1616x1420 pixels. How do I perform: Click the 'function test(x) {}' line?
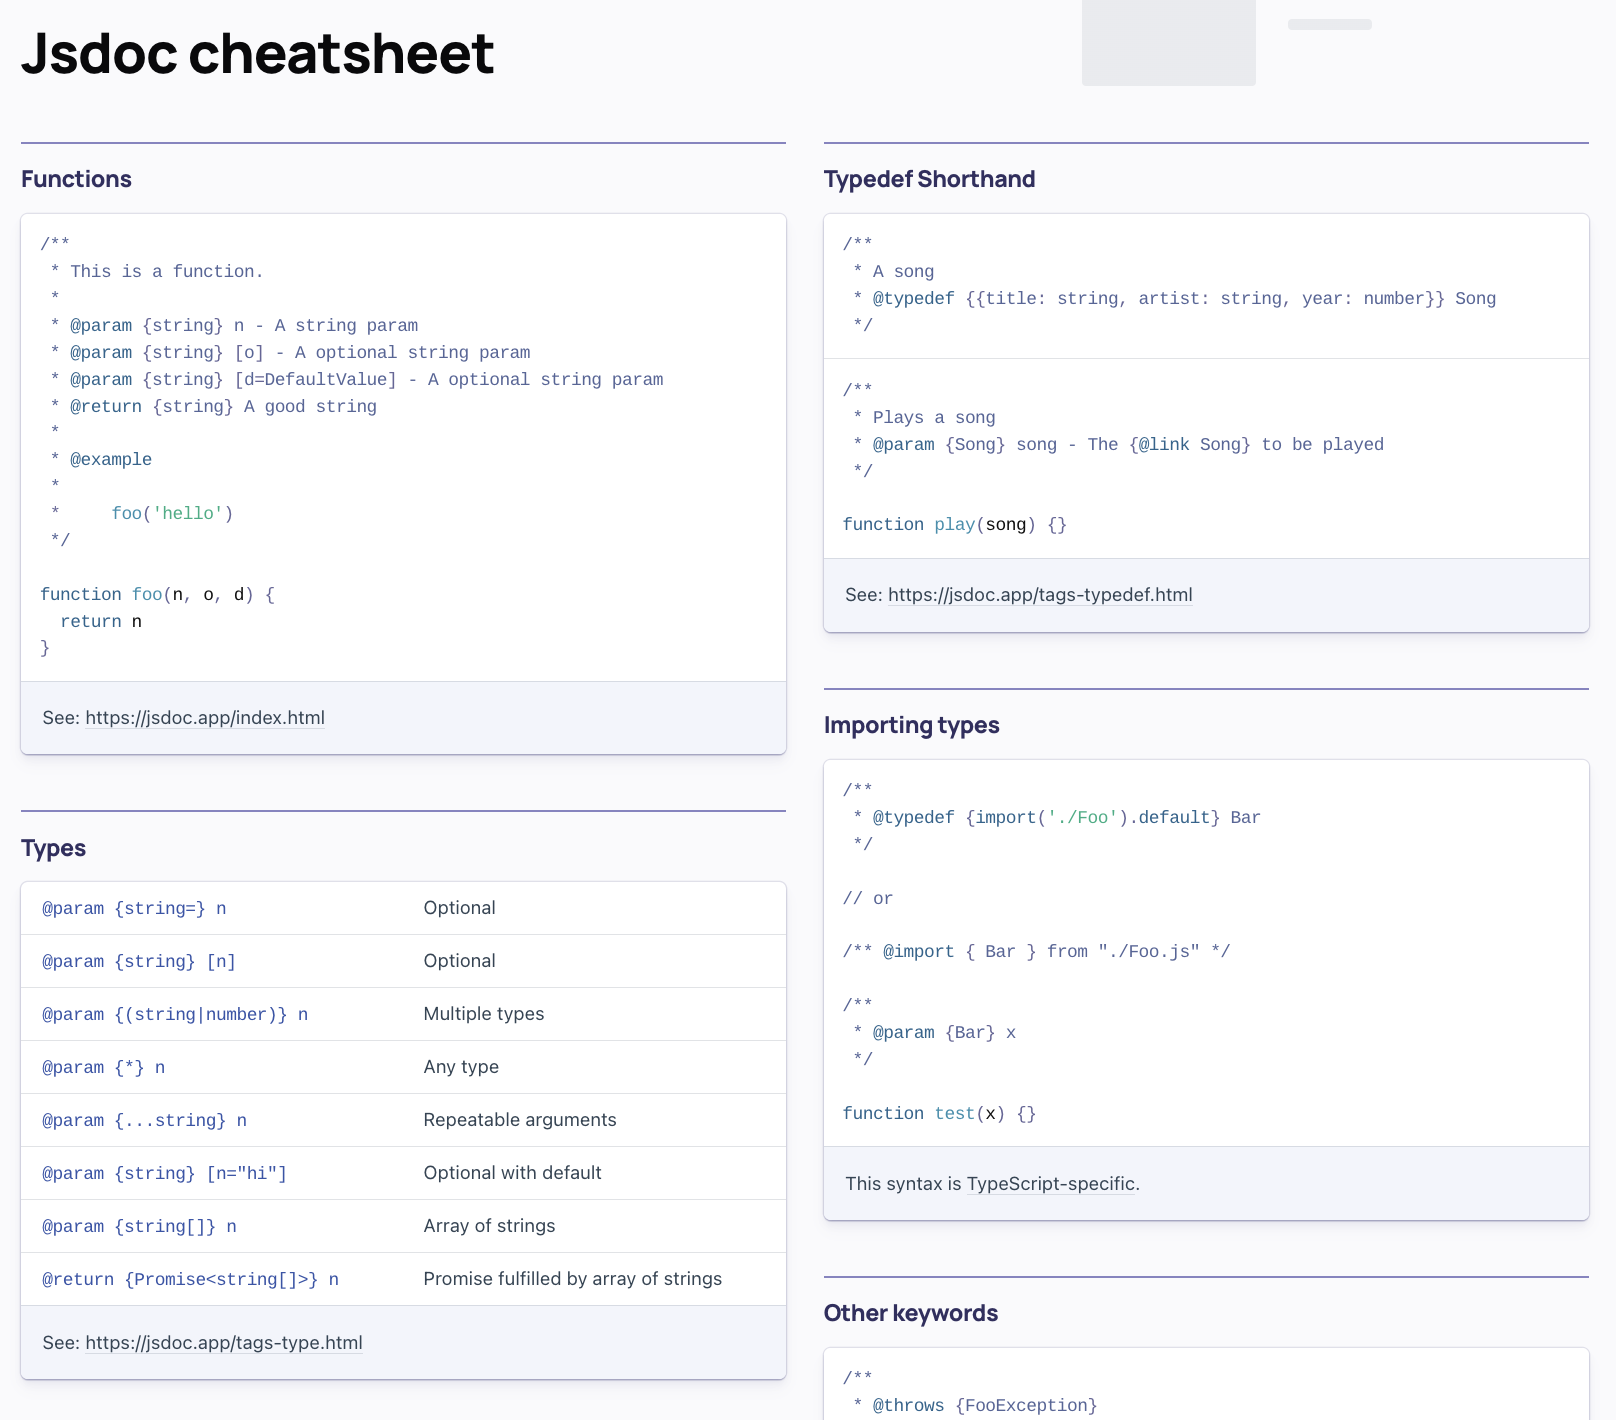(940, 1114)
